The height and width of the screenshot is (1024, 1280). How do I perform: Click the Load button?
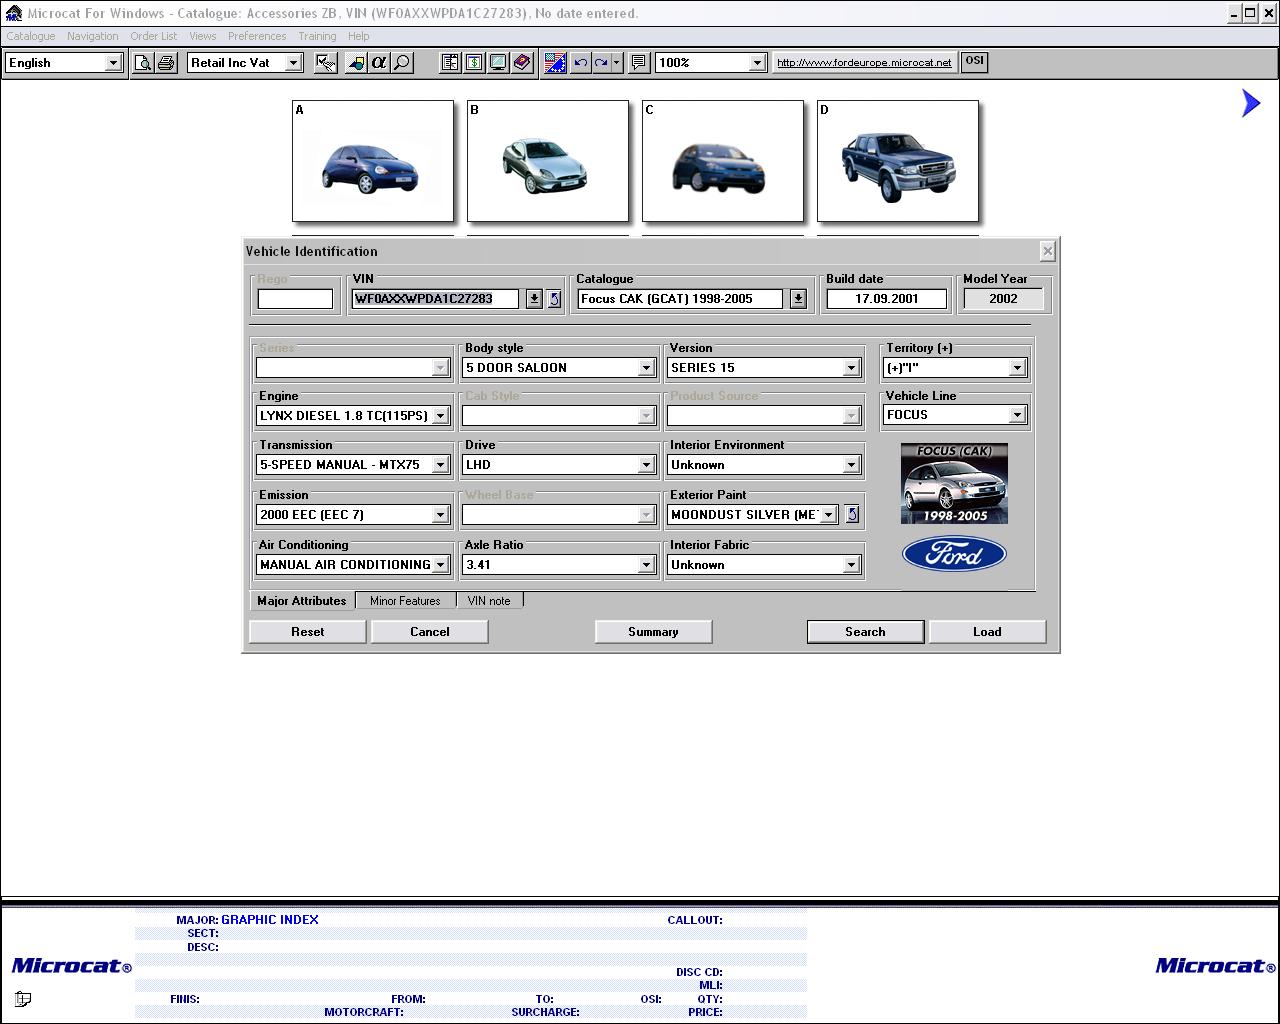click(x=987, y=632)
